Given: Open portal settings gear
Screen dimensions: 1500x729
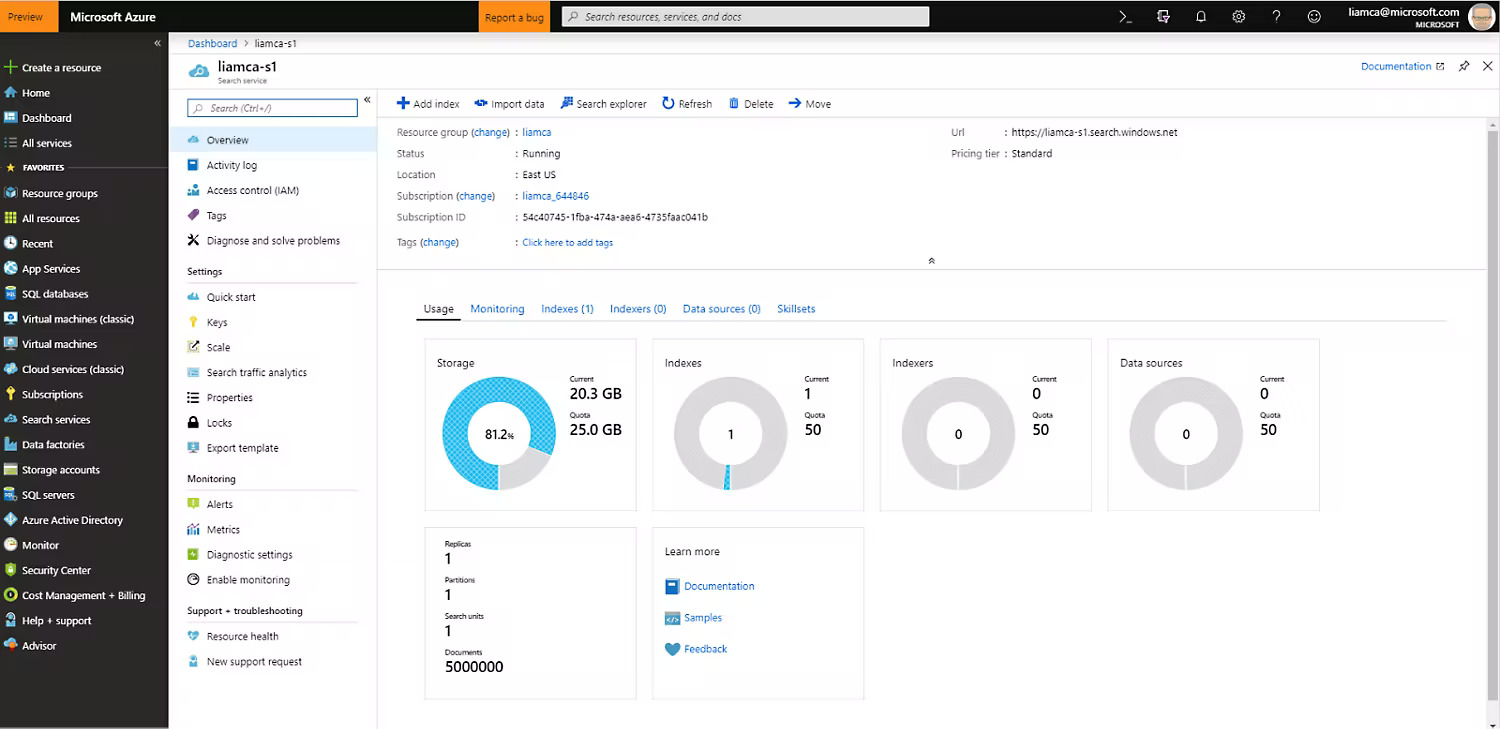Looking at the screenshot, I should pos(1239,17).
